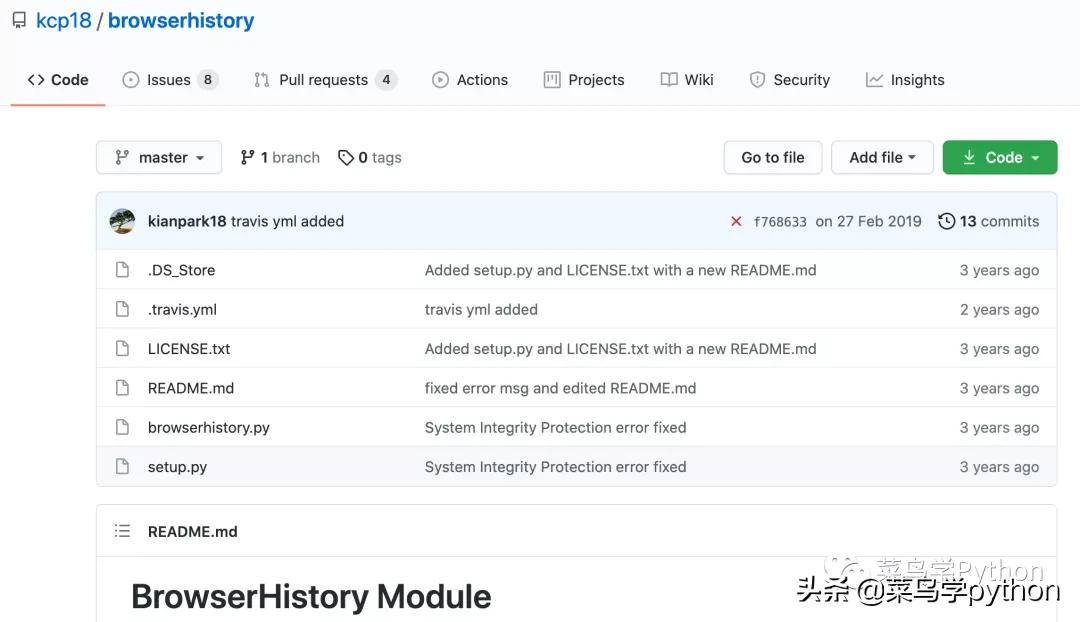
Task: Open the LICENSE.txt file
Action: click(189, 349)
